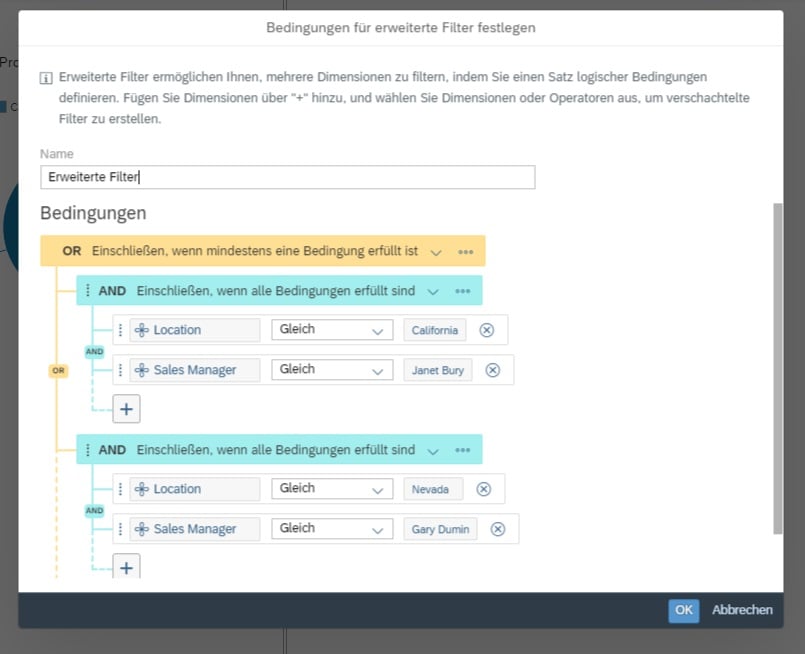Open more options for the OR group
805x654 pixels.
[465, 252]
